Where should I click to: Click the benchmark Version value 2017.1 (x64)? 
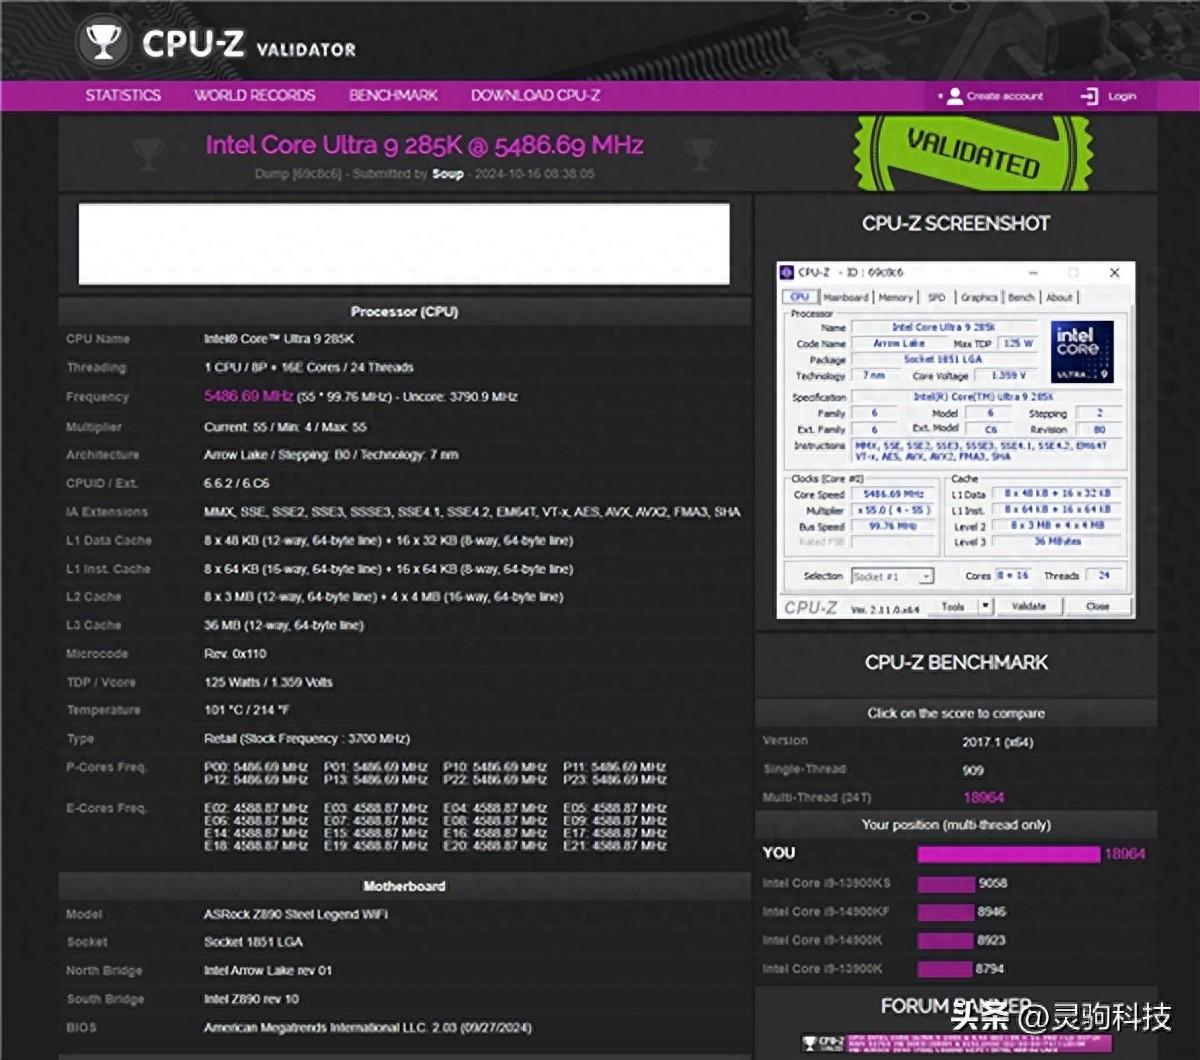pyautogui.click(x=997, y=742)
